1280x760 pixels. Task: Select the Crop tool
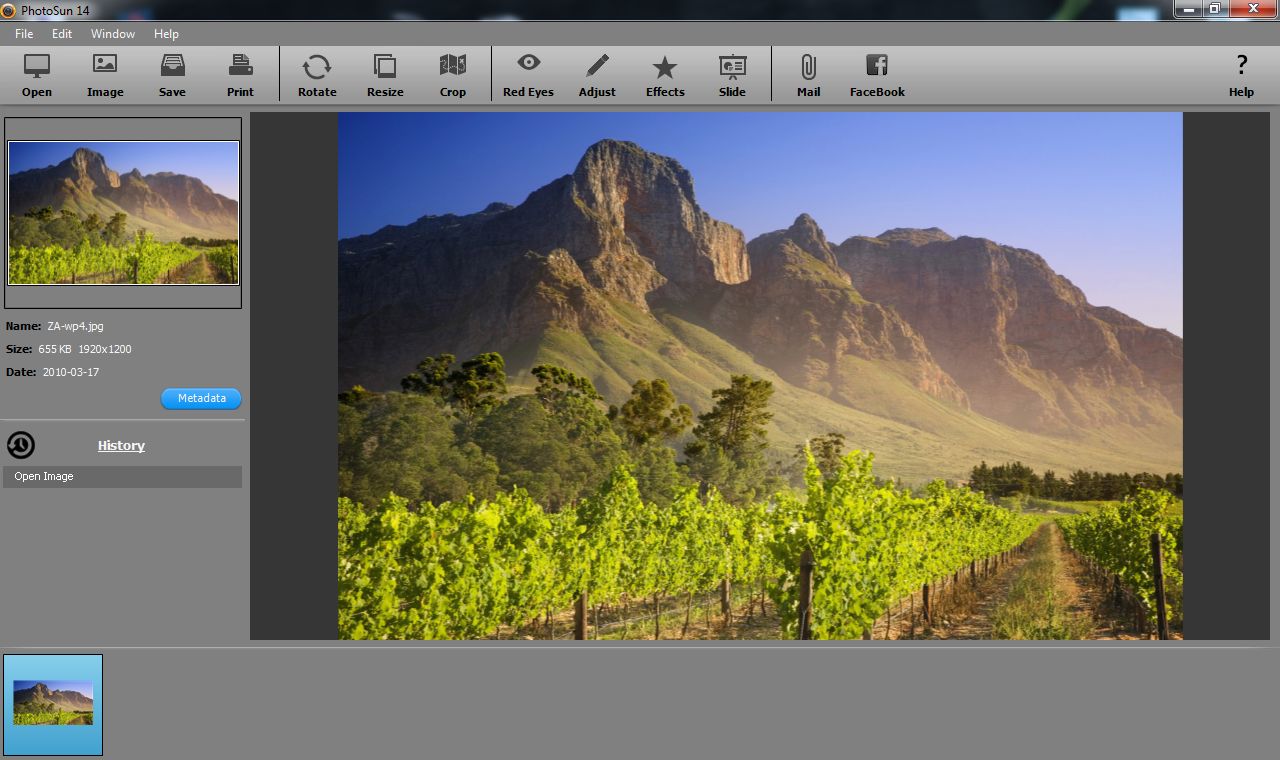[x=453, y=74]
